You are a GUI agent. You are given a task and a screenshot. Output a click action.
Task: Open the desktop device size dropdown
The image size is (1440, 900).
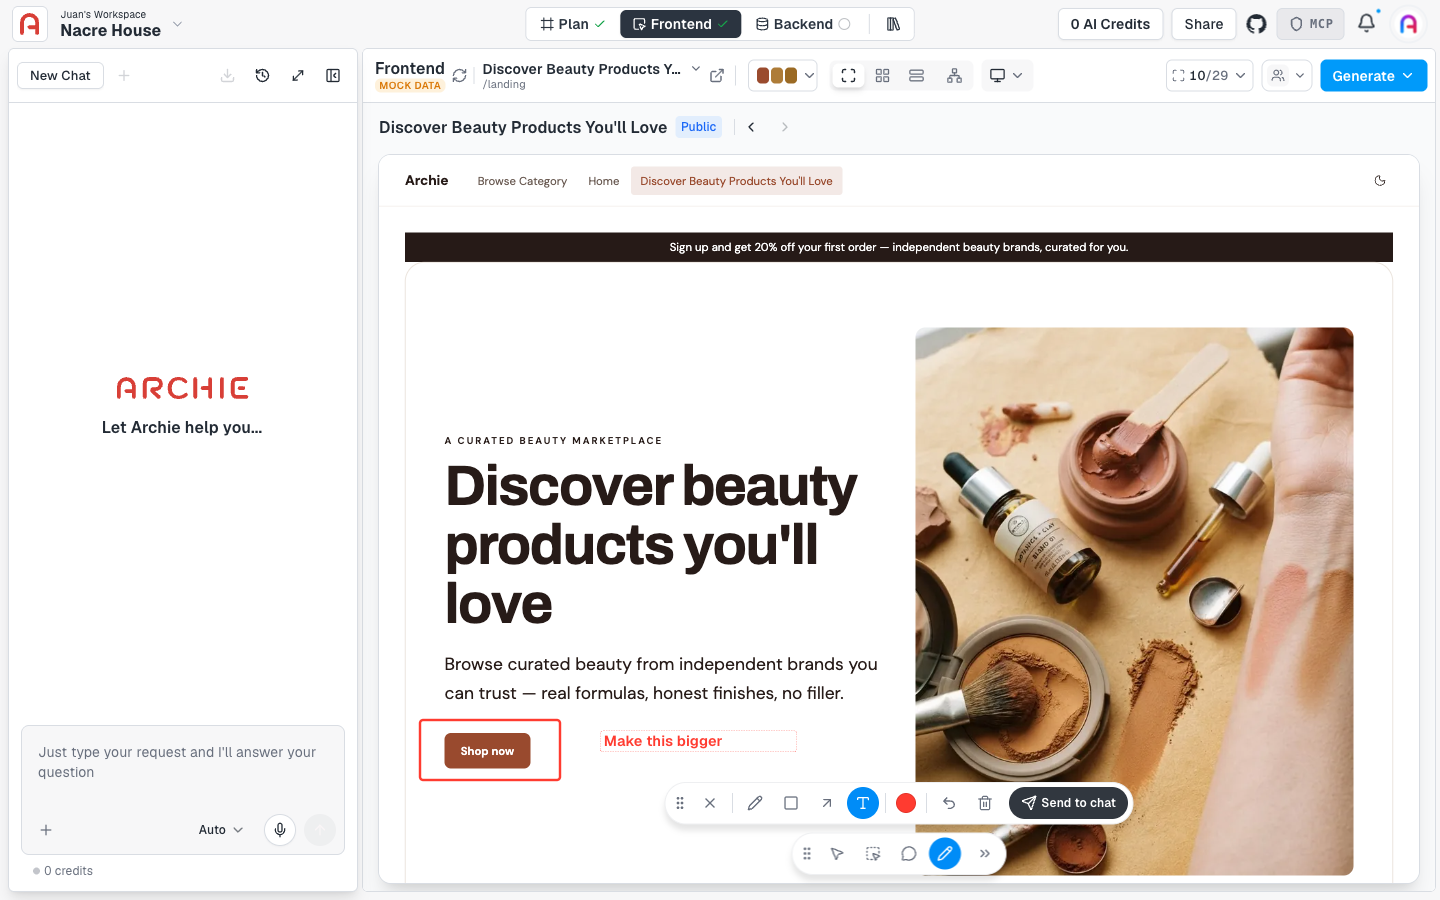click(x=1006, y=76)
